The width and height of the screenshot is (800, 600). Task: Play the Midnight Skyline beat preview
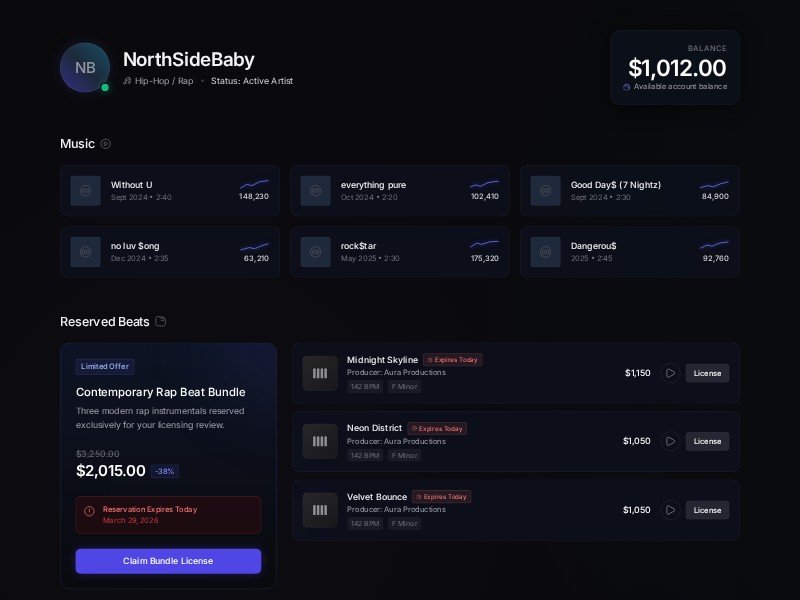[x=670, y=373]
